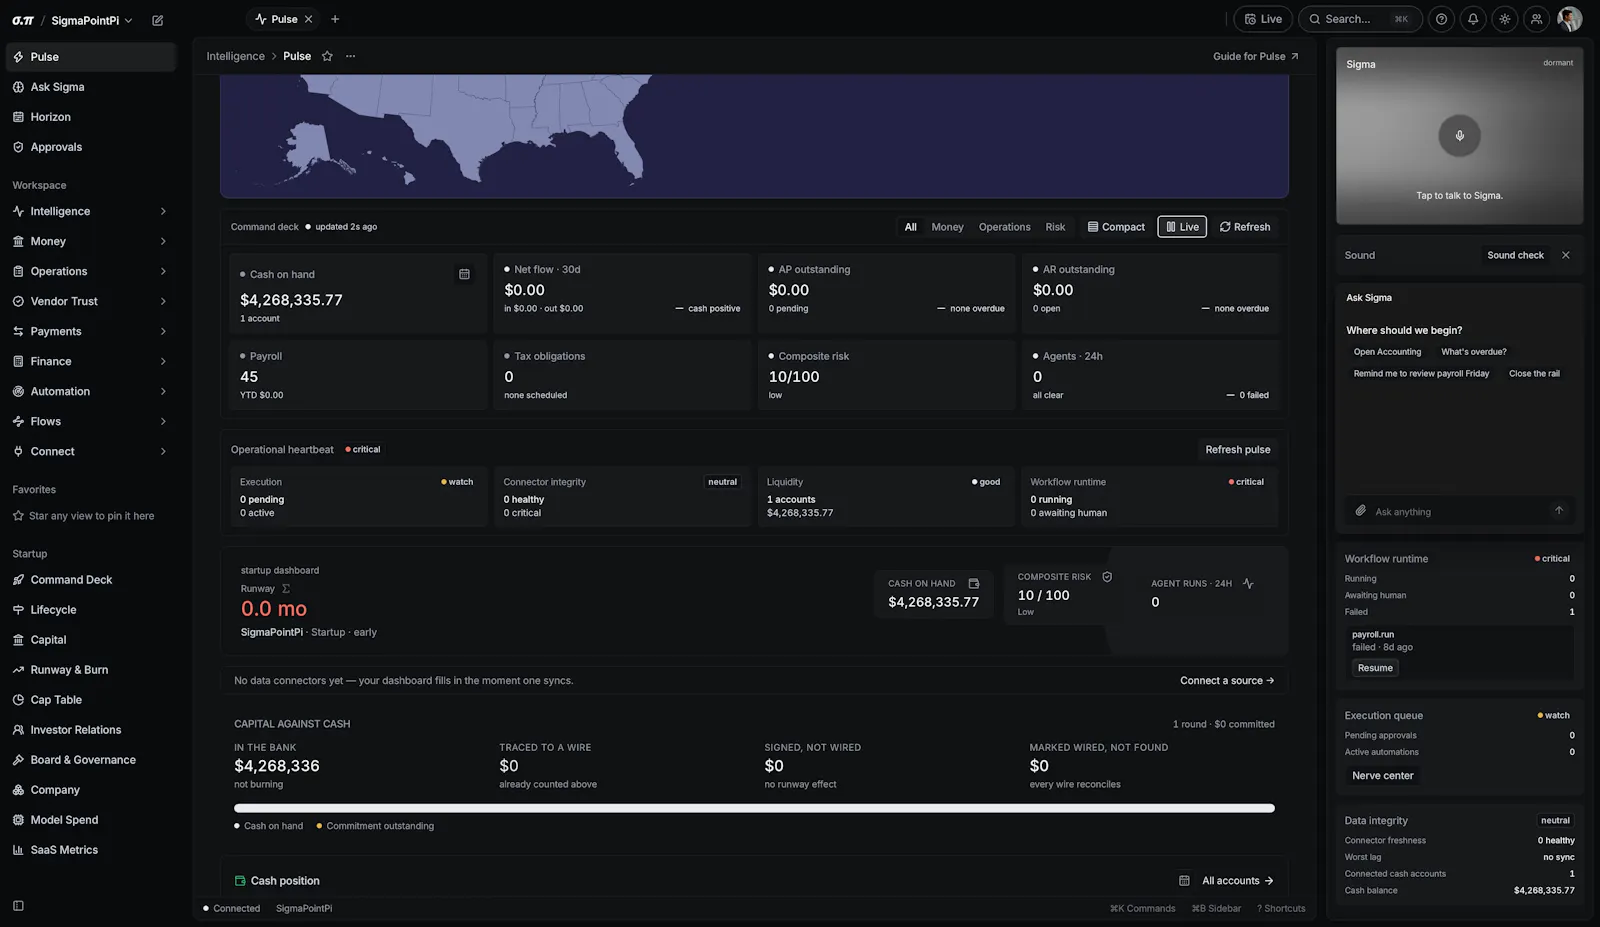This screenshot has width=1600, height=927.
Task: Star the Pulse view as favorite
Action: 327,56
